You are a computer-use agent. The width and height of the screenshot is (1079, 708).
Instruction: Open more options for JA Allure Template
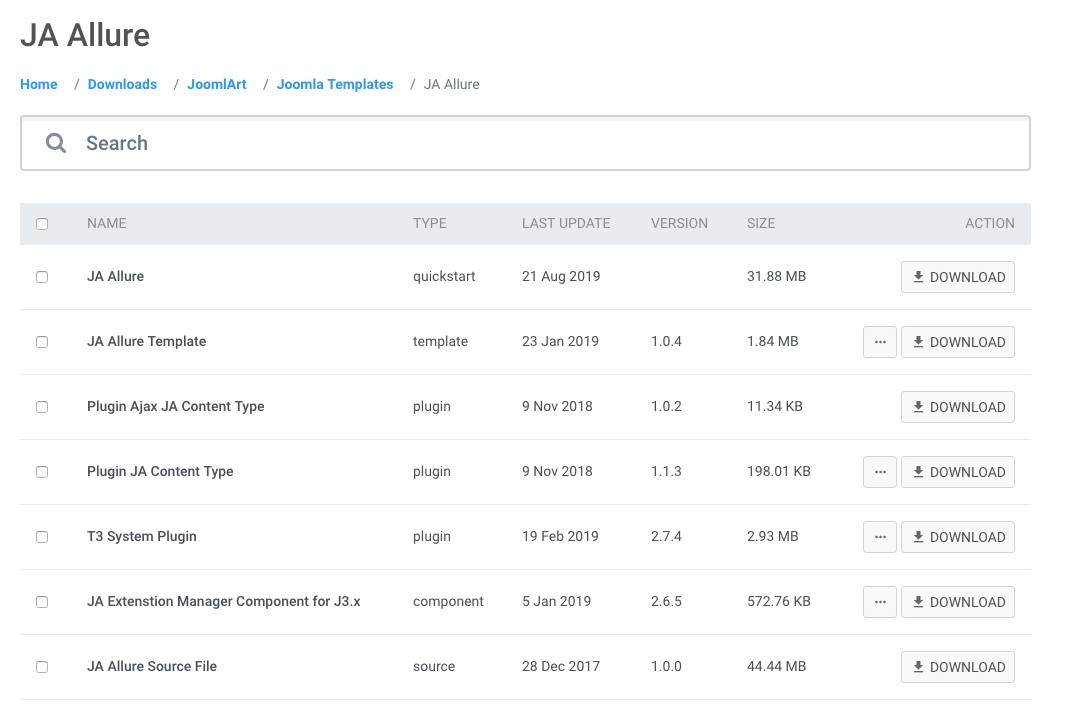[x=879, y=342]
